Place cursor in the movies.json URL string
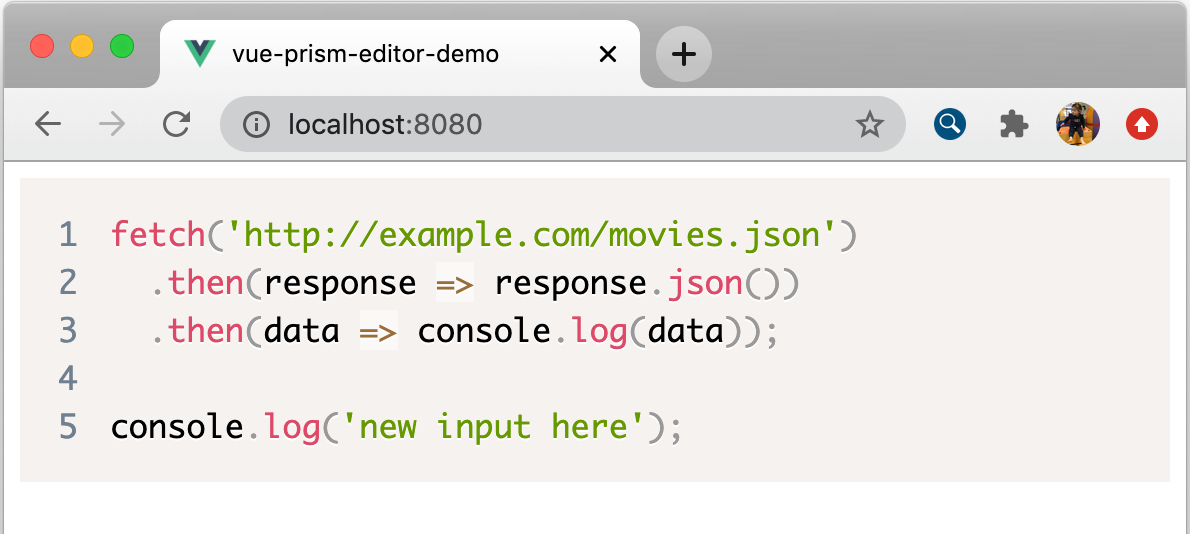Image resolution: width=1190 pixels, height=534 pixels. [x=531, y=236]
